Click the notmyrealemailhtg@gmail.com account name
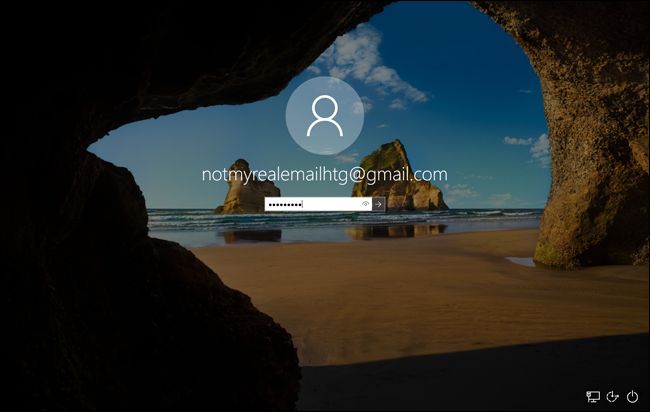 coord(324,174)
